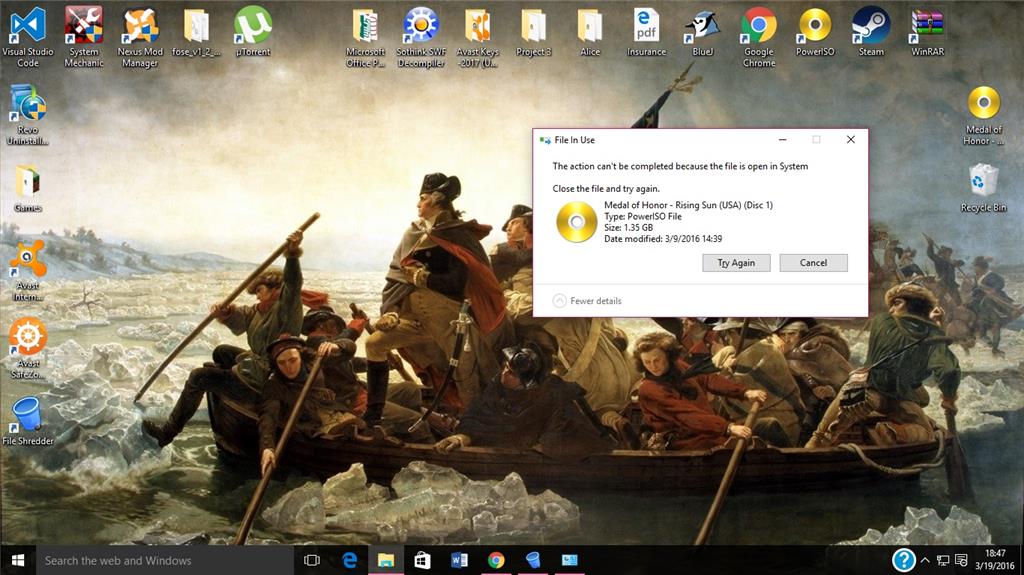Cancel the File In Use dialog
This screenshot has height=575, width=1024.
813,263
